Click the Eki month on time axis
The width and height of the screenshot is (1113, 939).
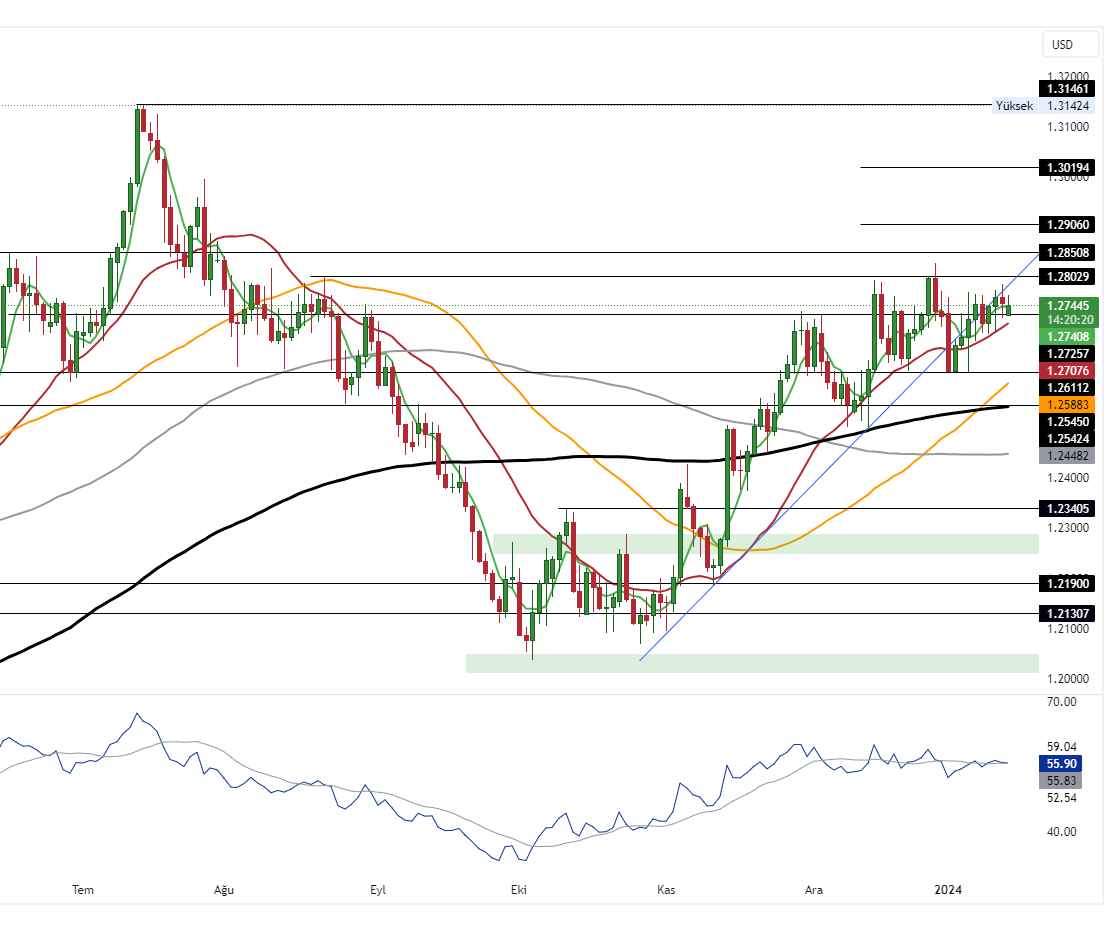point(518,890)
